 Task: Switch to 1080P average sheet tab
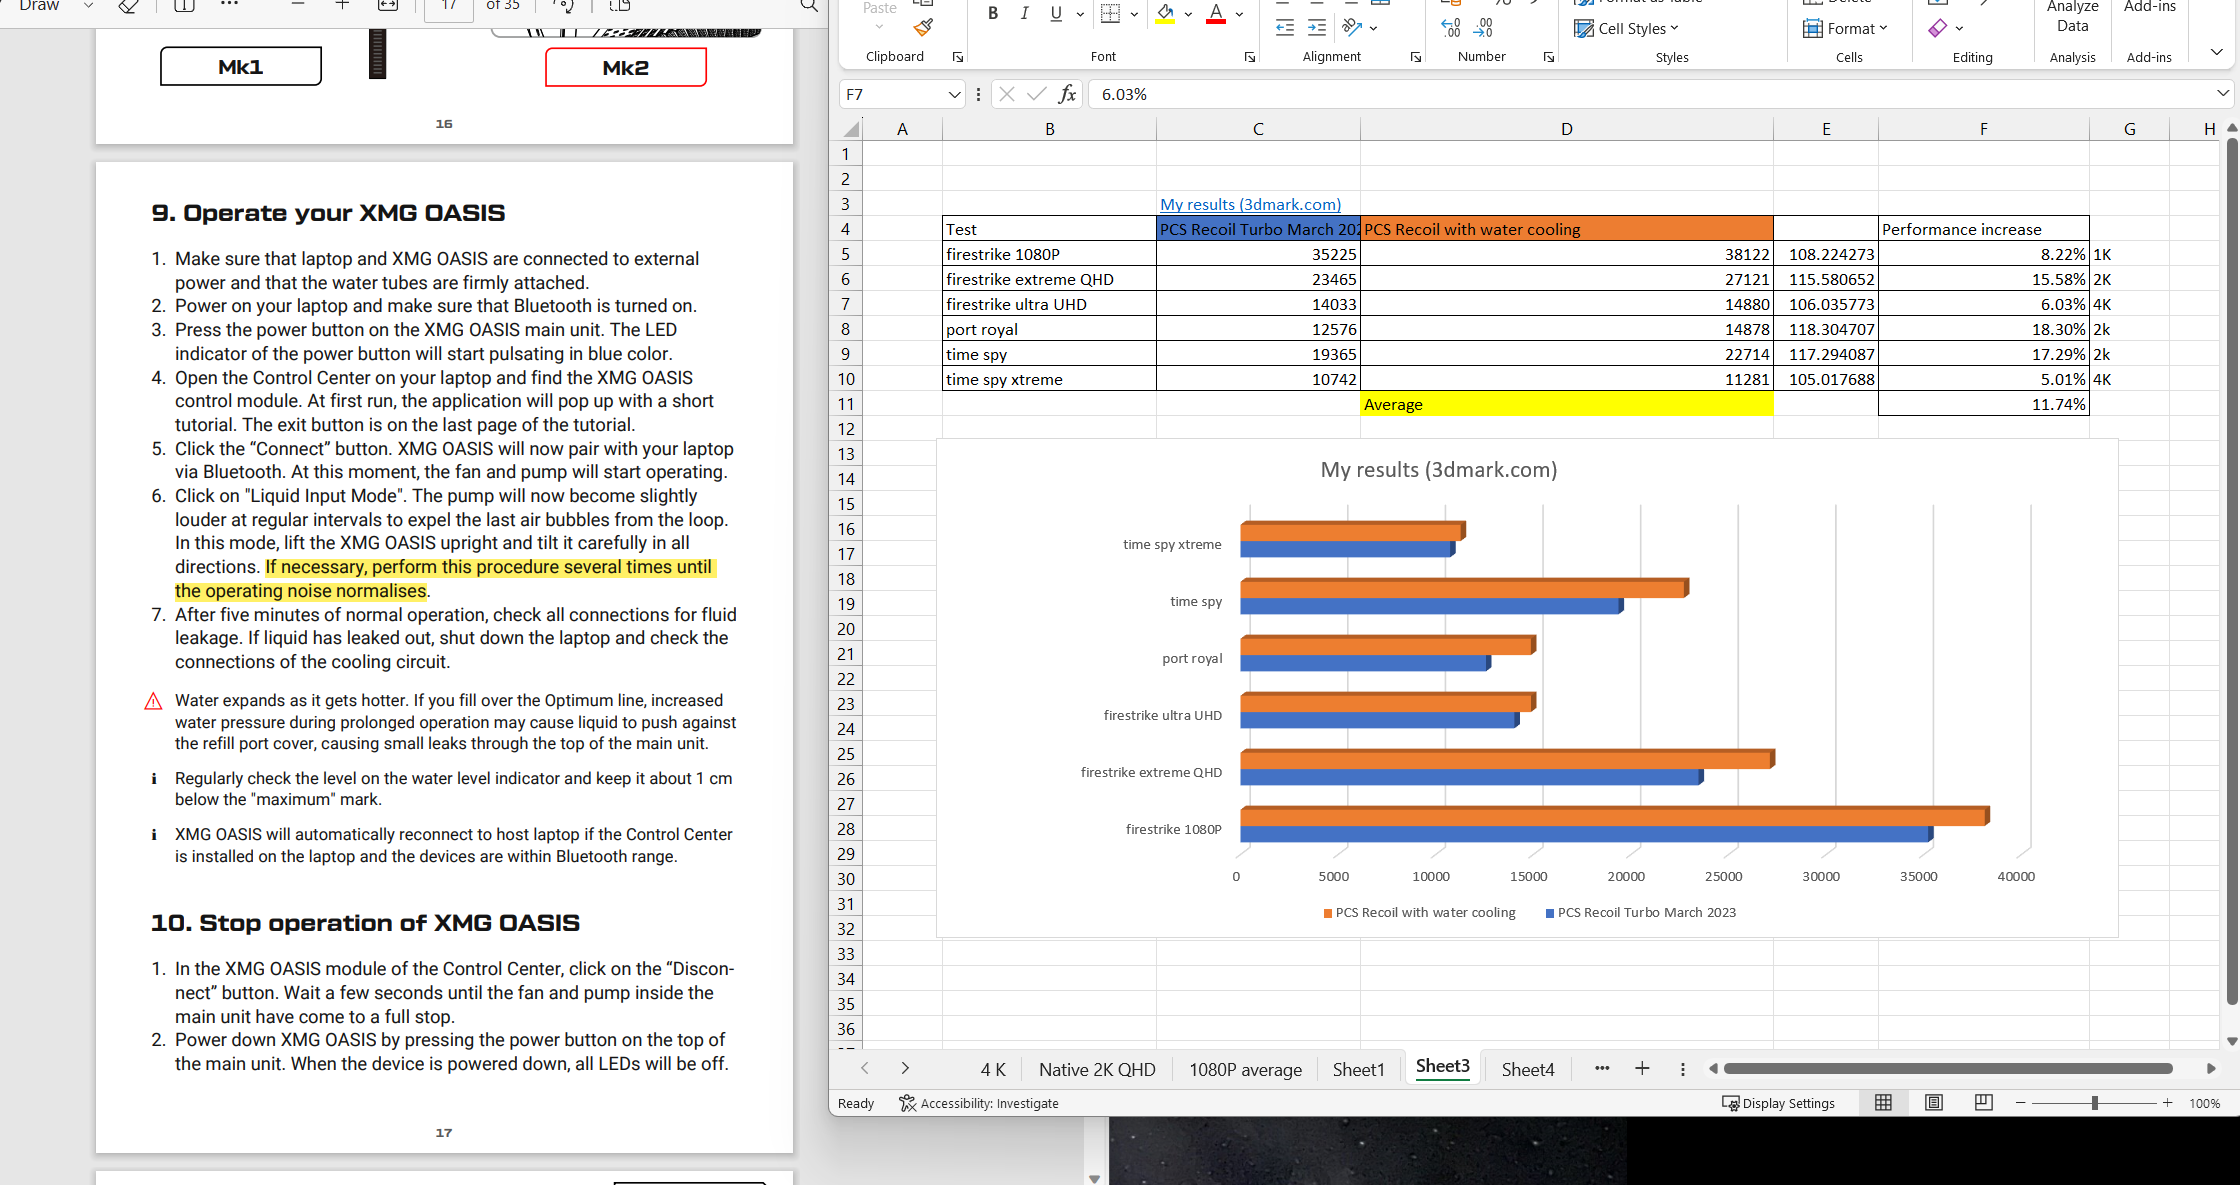click(x=1245, y=1069)
